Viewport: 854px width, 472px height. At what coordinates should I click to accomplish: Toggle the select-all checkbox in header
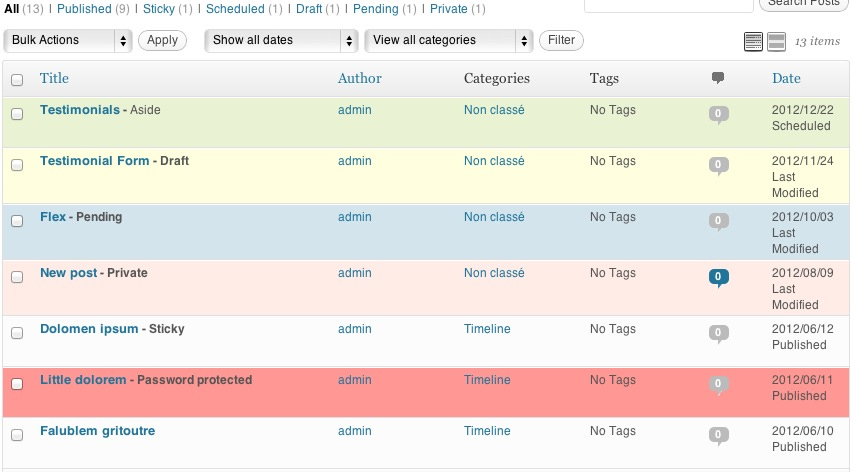17,80
